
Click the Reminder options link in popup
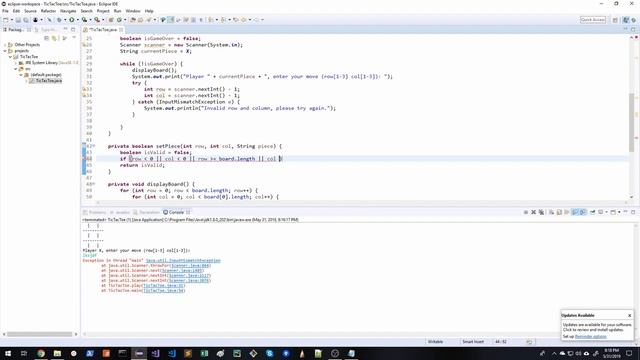click(591, 336)
